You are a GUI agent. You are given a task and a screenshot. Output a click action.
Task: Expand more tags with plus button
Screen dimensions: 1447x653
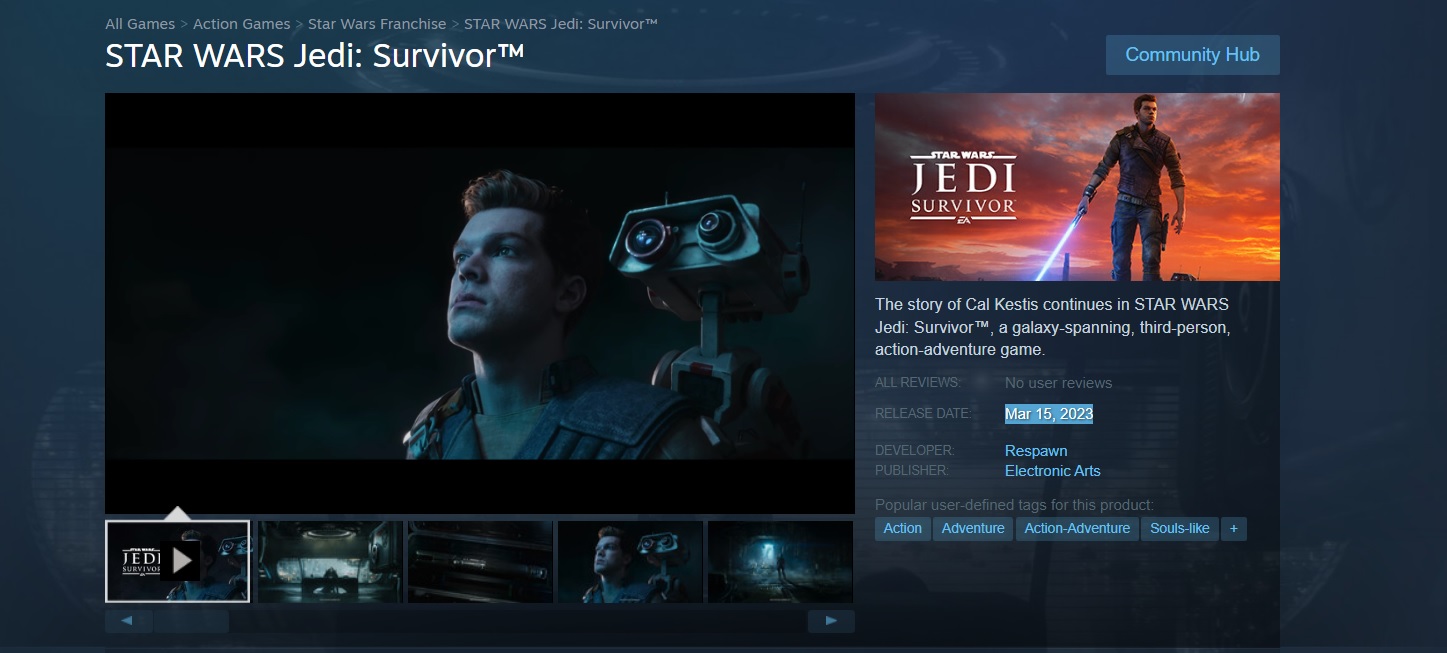point(1233,528)
